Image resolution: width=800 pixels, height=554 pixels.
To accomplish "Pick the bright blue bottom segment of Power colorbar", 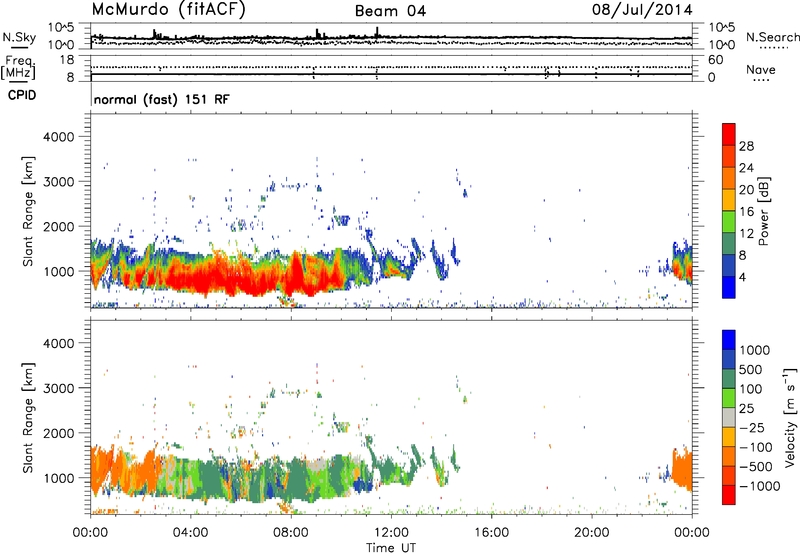I will (x=729, y=288).
